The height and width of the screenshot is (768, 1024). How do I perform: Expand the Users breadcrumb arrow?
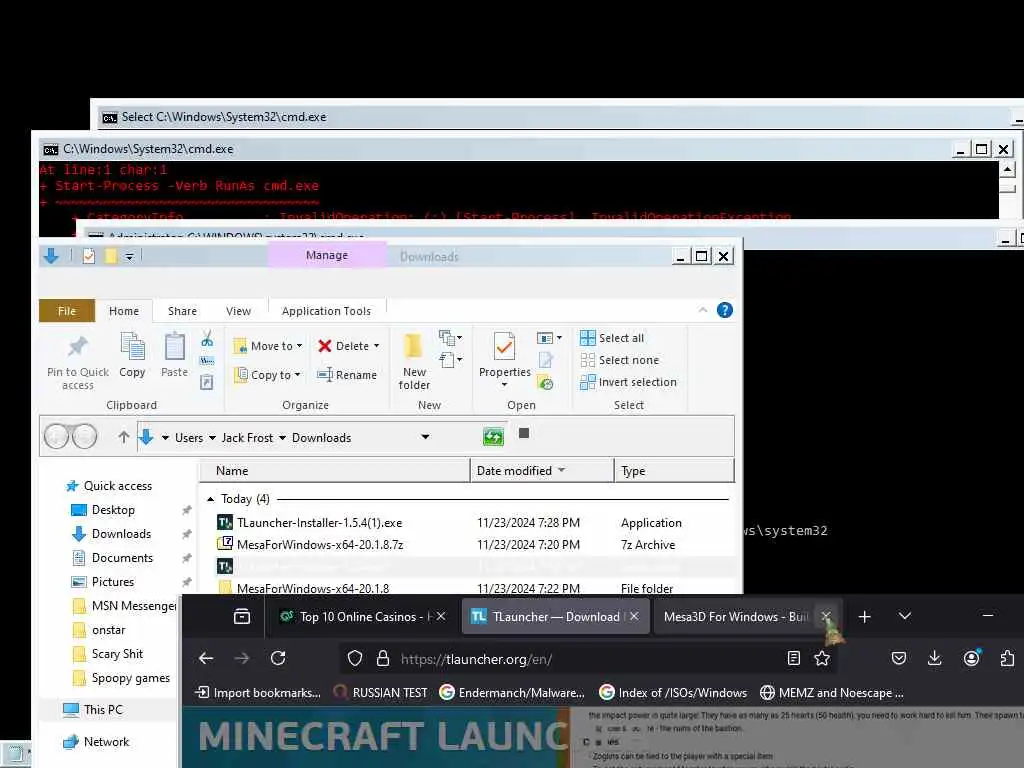click(212, 438)
